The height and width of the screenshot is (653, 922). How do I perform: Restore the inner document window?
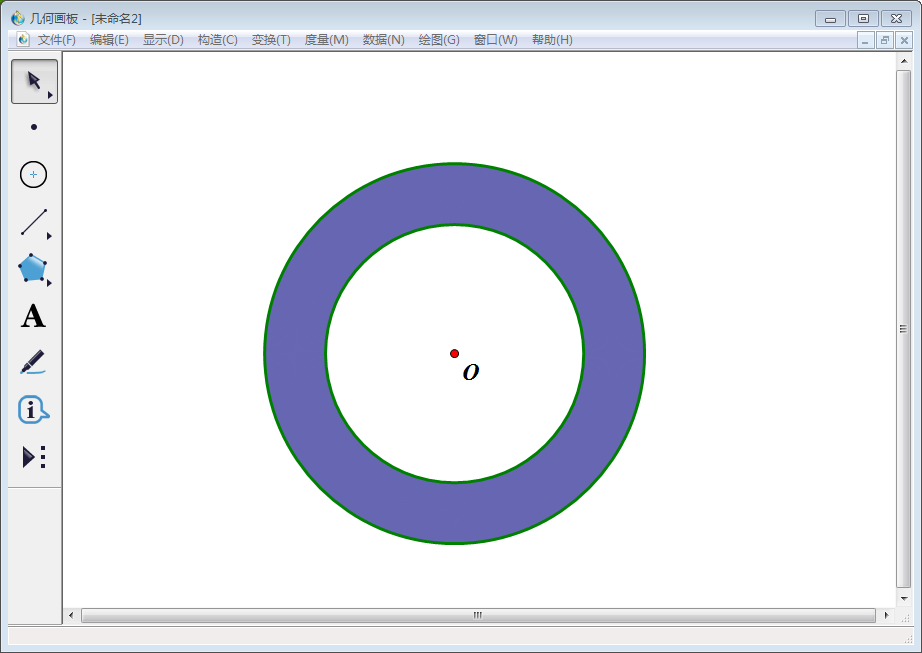[885, 40]
